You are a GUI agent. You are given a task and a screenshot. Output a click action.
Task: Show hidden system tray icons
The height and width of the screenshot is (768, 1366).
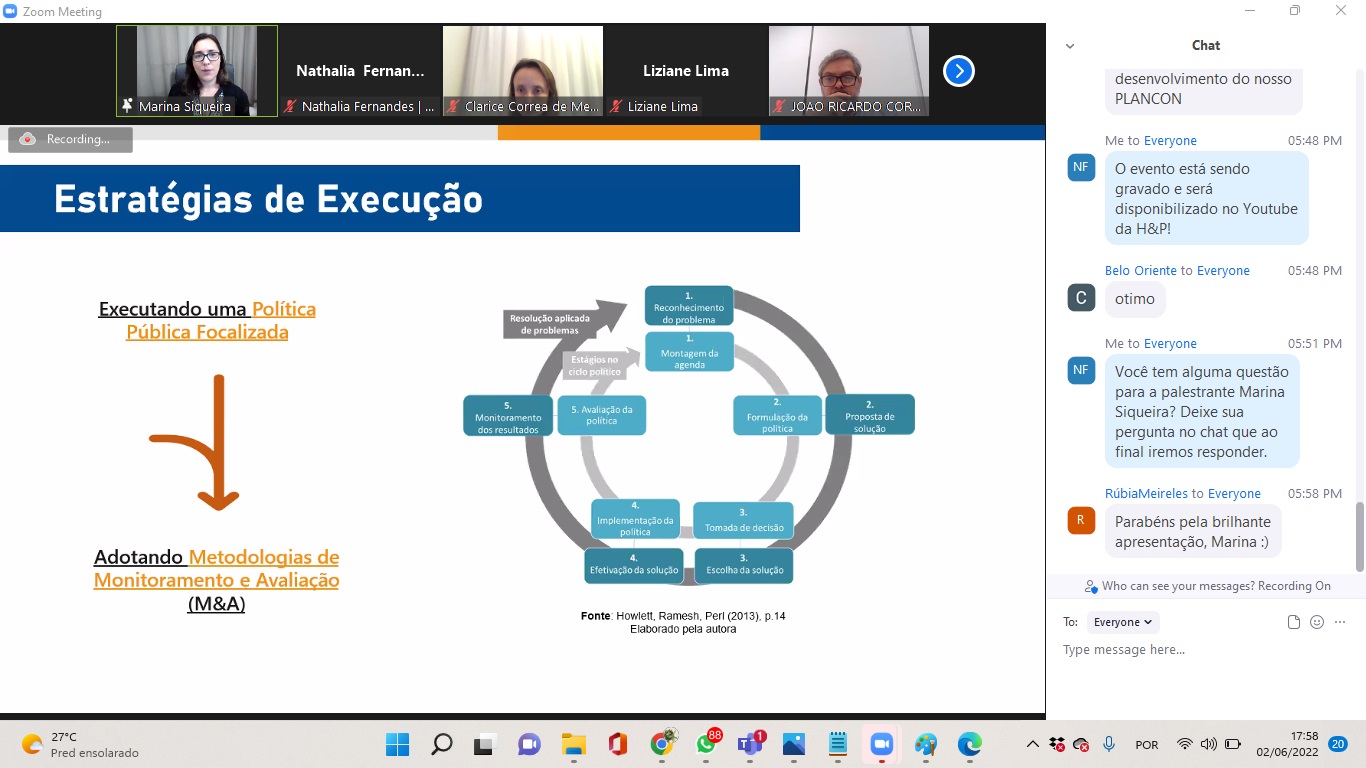click(1033, 745)
